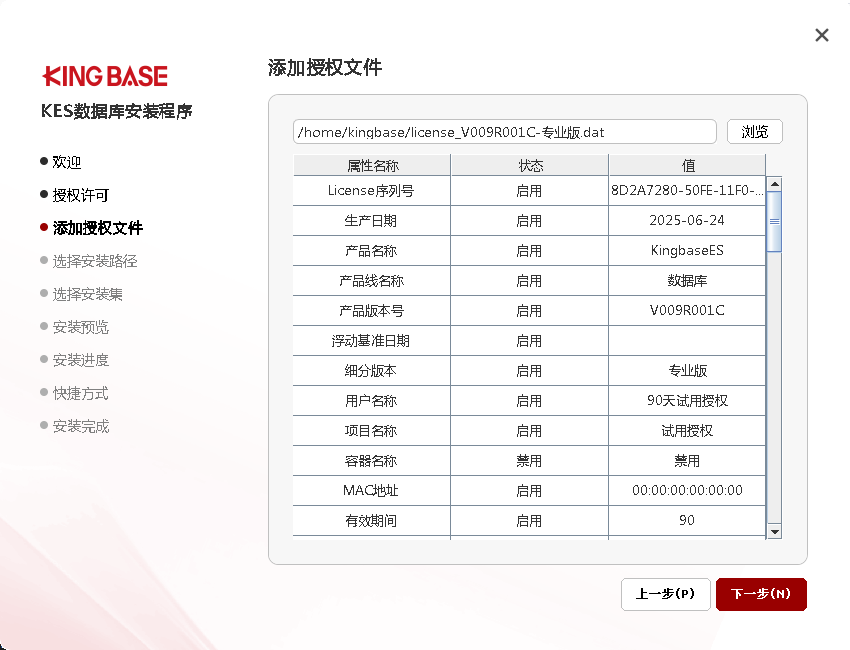Select the License序列号 table row
The image size is (850, 650).
coord(372,190)
